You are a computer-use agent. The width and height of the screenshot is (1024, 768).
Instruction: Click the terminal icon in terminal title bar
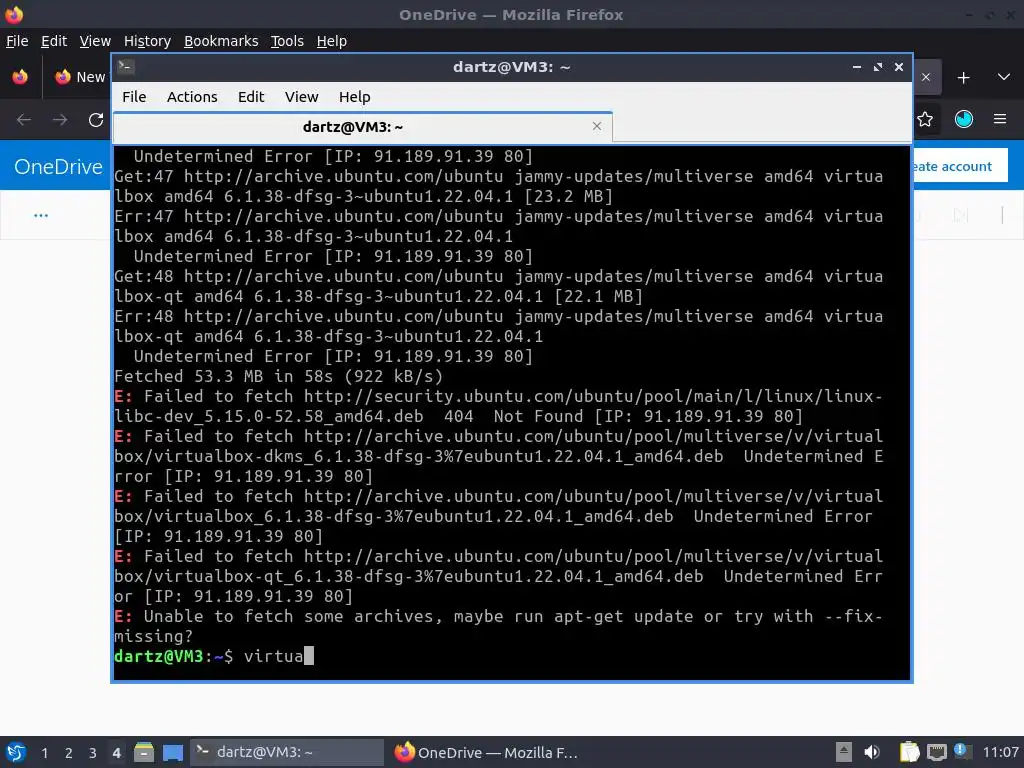tap(126, 67)
